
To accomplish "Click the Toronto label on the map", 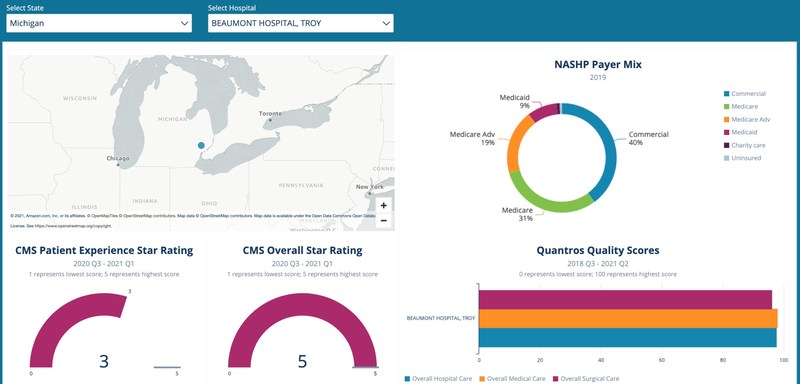I will (x=270, y=114).
